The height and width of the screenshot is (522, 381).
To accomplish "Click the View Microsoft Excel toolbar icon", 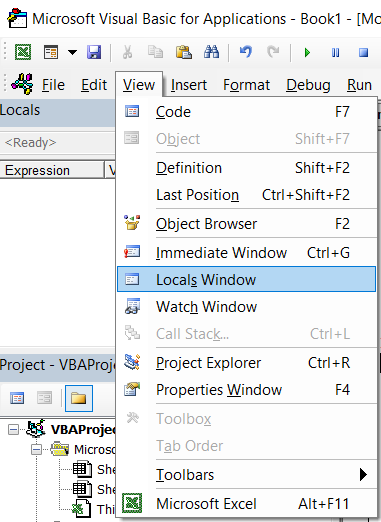I will 23,52.
